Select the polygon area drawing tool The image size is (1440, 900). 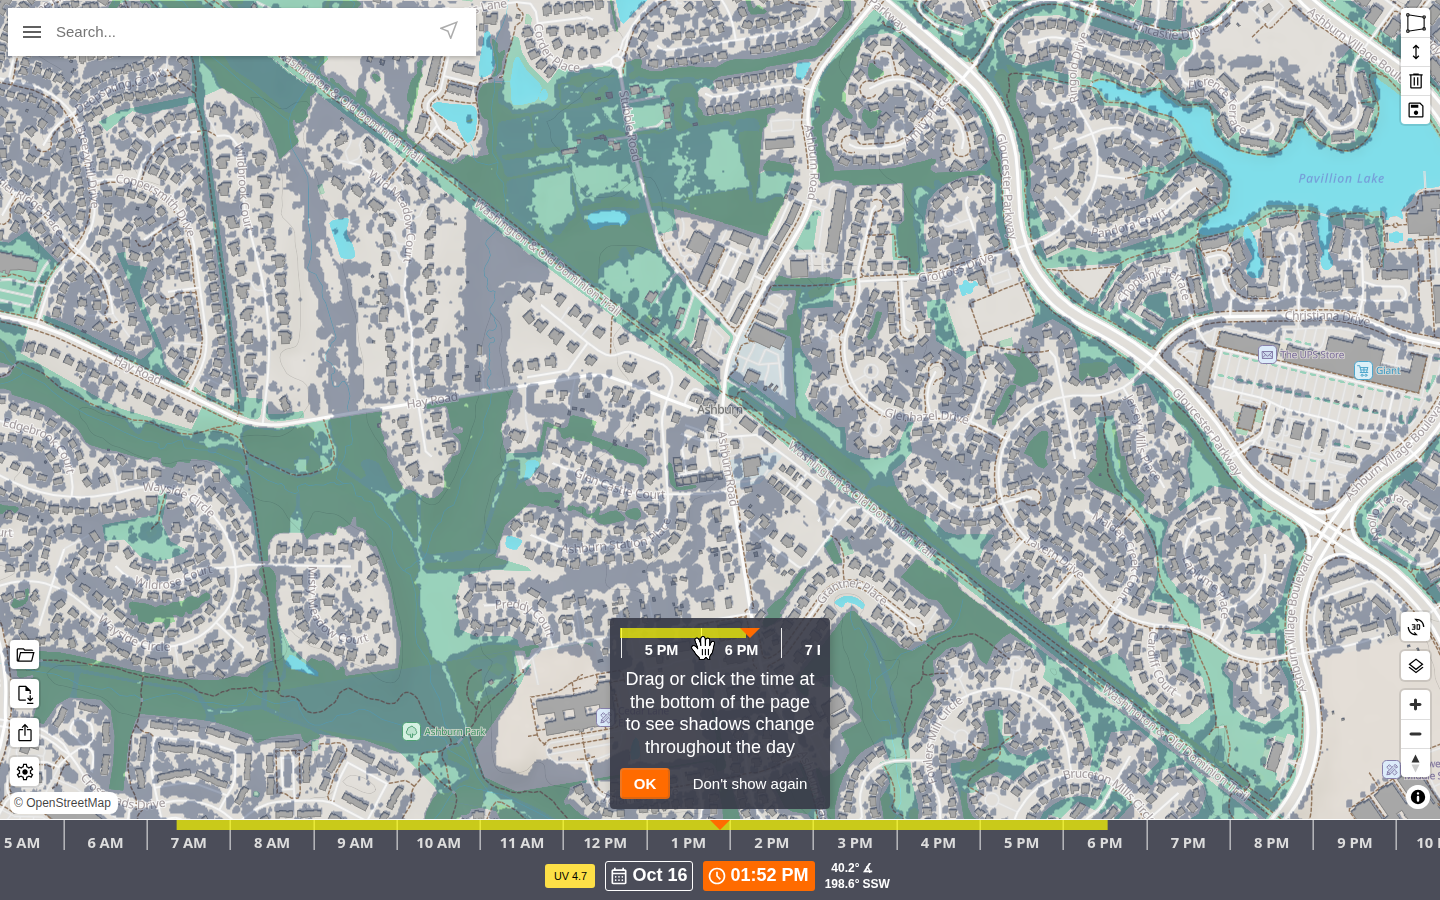pos(1415,23)
